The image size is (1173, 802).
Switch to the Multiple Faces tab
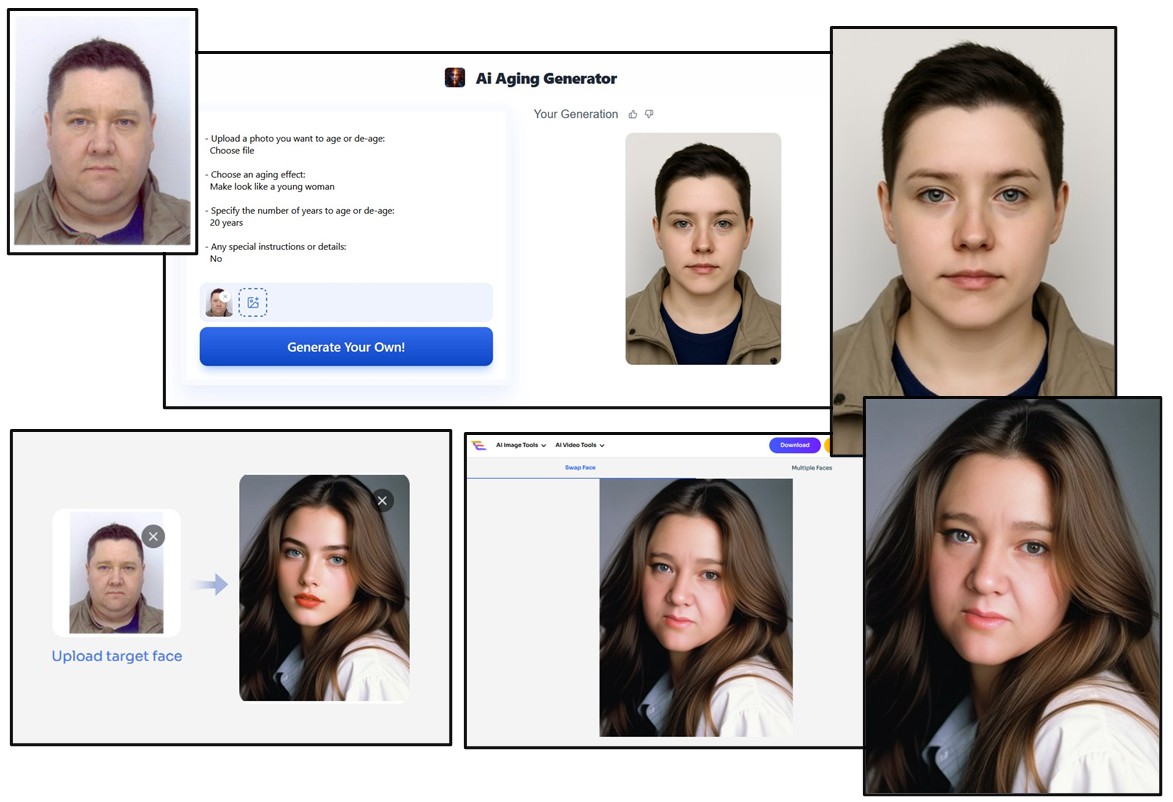[811, 468]
